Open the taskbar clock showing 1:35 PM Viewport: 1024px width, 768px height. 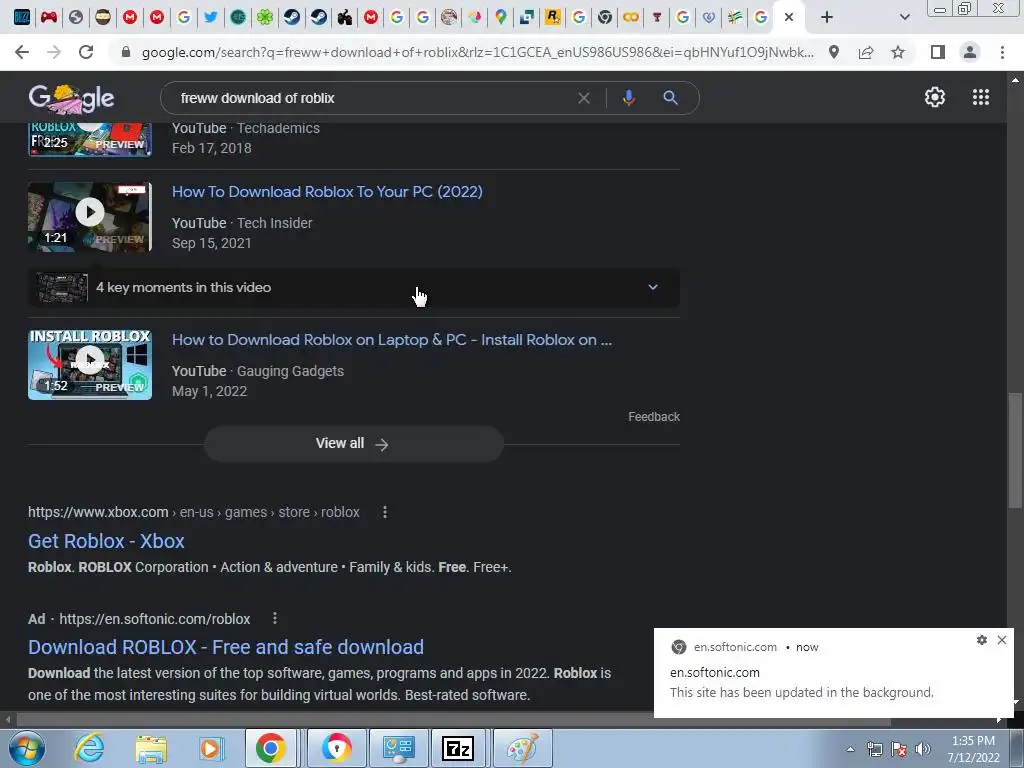click(x=973, y=749)
